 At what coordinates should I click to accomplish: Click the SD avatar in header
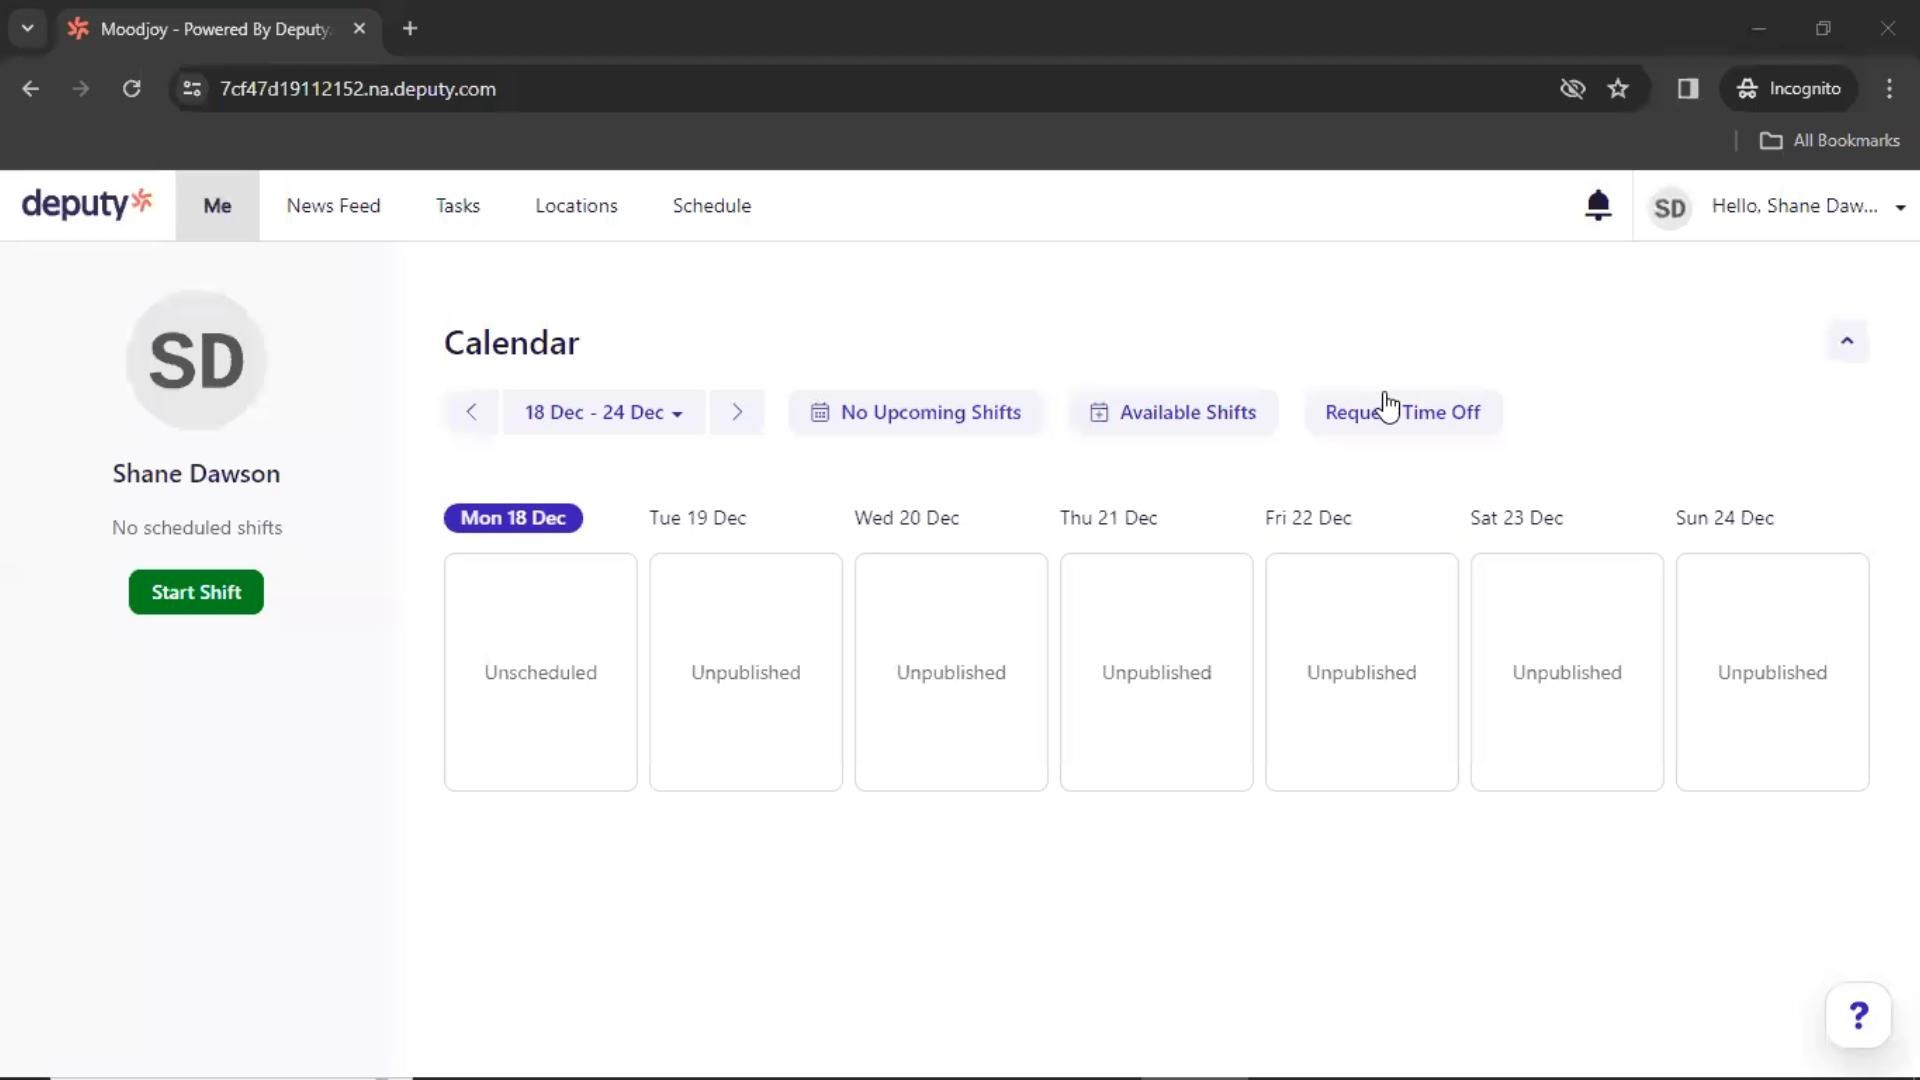(x=1669, y=207)
